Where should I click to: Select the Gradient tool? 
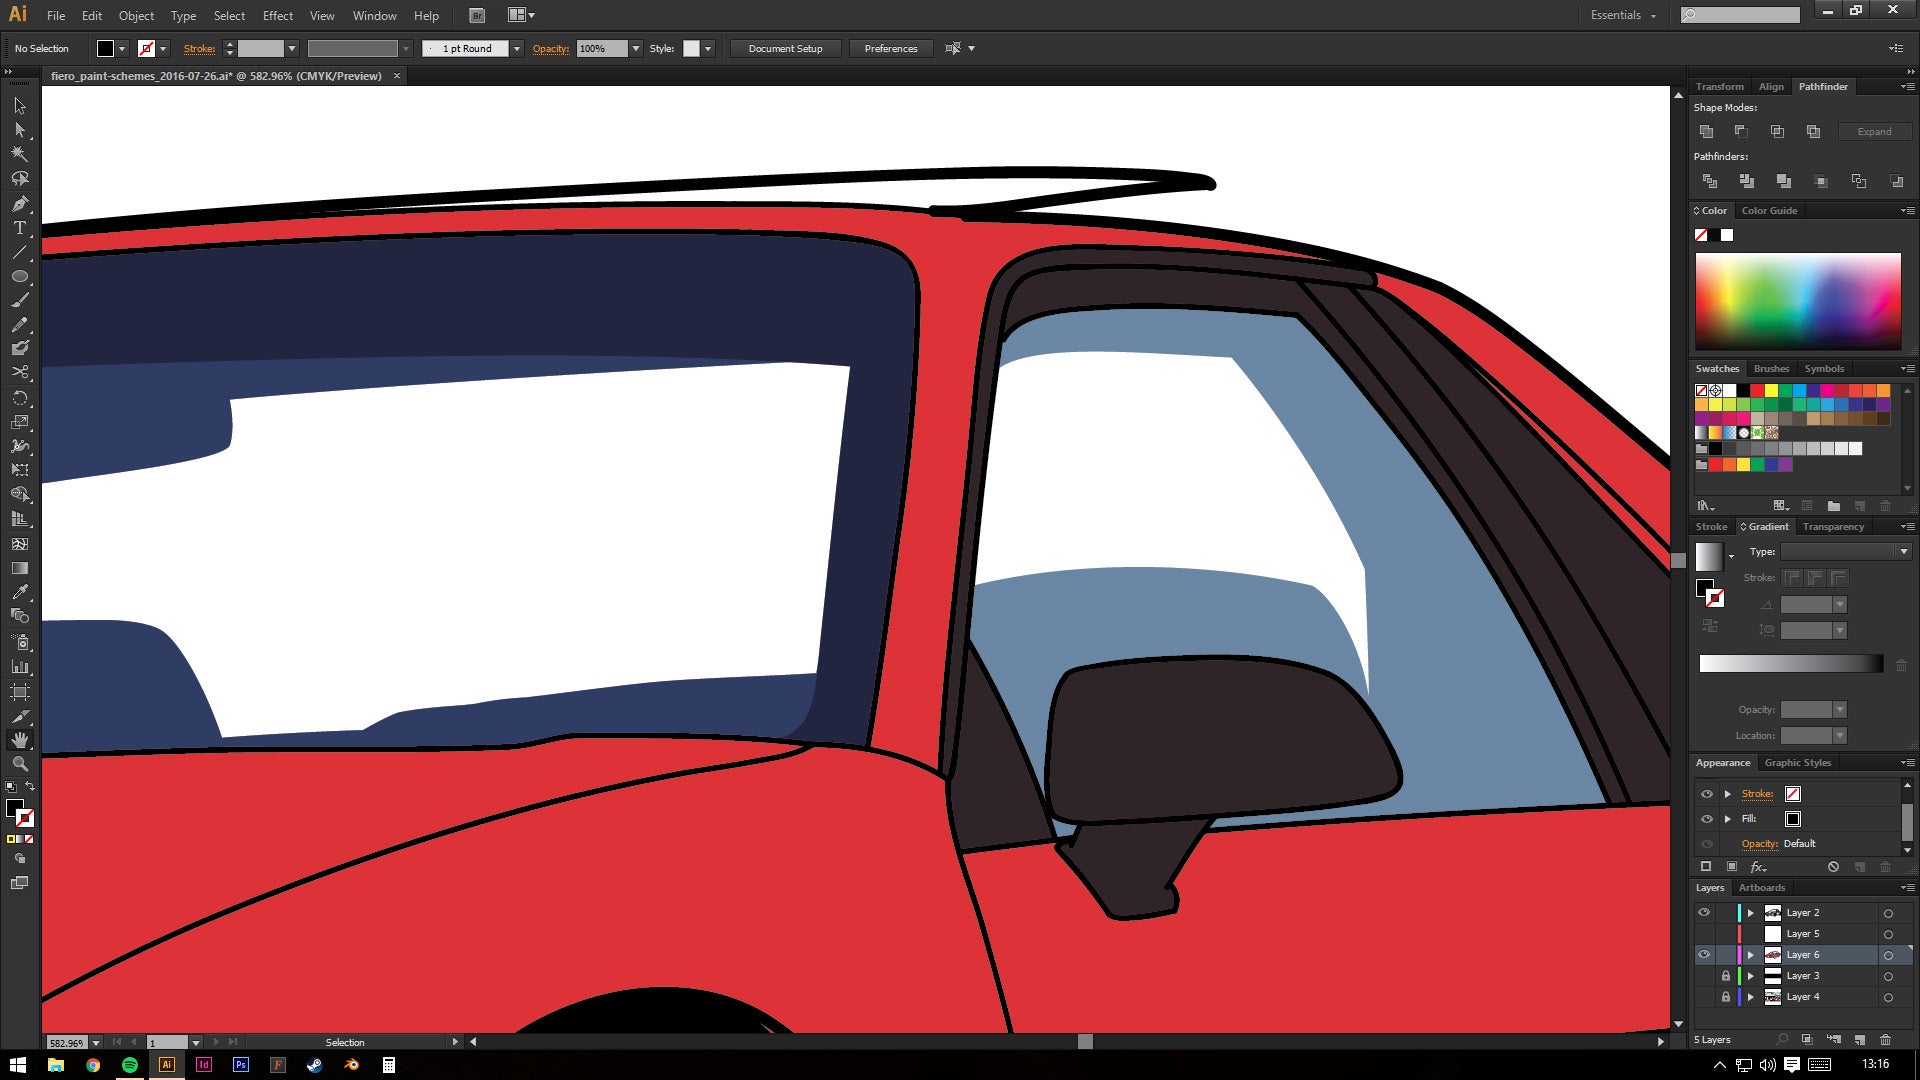(19, 568)
